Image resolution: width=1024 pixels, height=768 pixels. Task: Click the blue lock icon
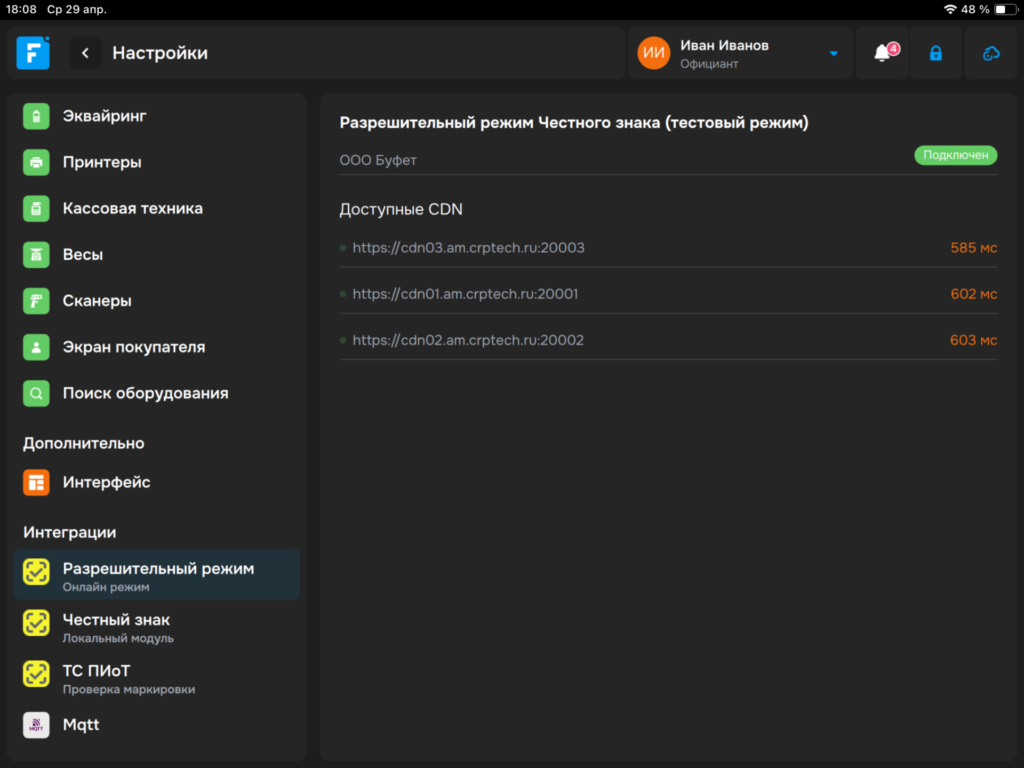(x=936, y=53)
